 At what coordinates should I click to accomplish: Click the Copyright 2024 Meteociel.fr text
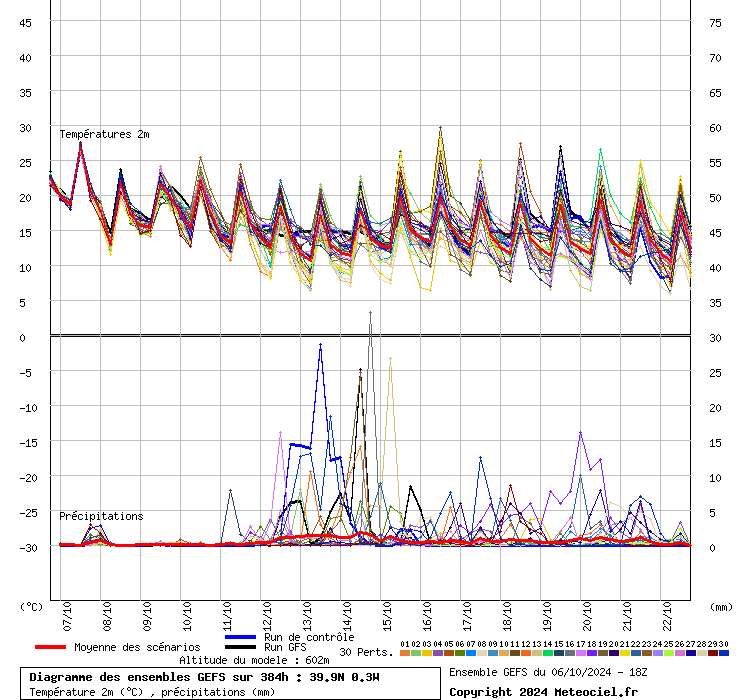(543, 692)
